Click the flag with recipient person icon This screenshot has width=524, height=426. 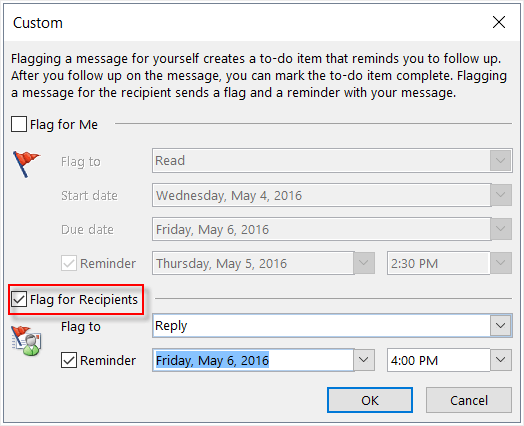pos(26,341)
